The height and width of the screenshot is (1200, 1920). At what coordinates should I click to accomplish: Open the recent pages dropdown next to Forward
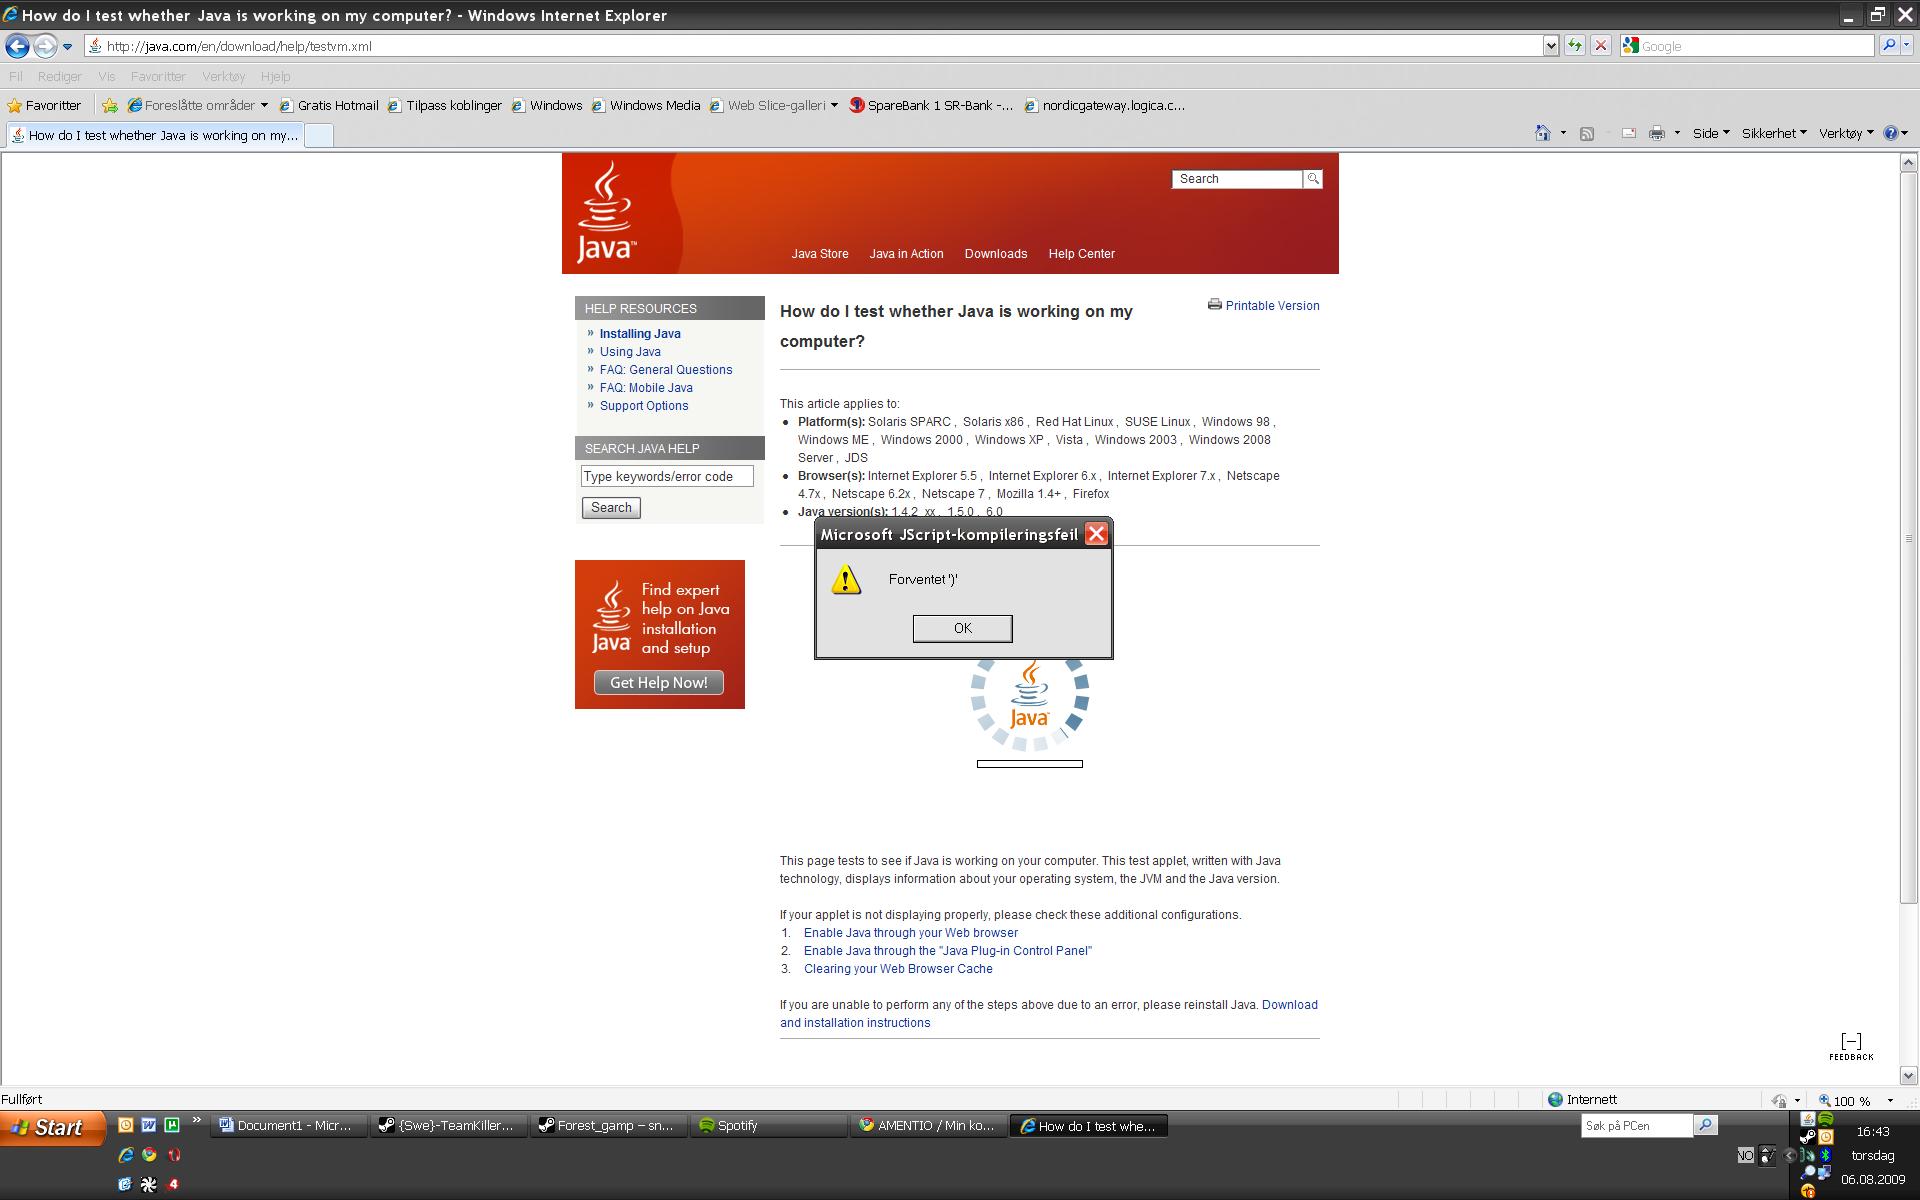click(67, 46)
